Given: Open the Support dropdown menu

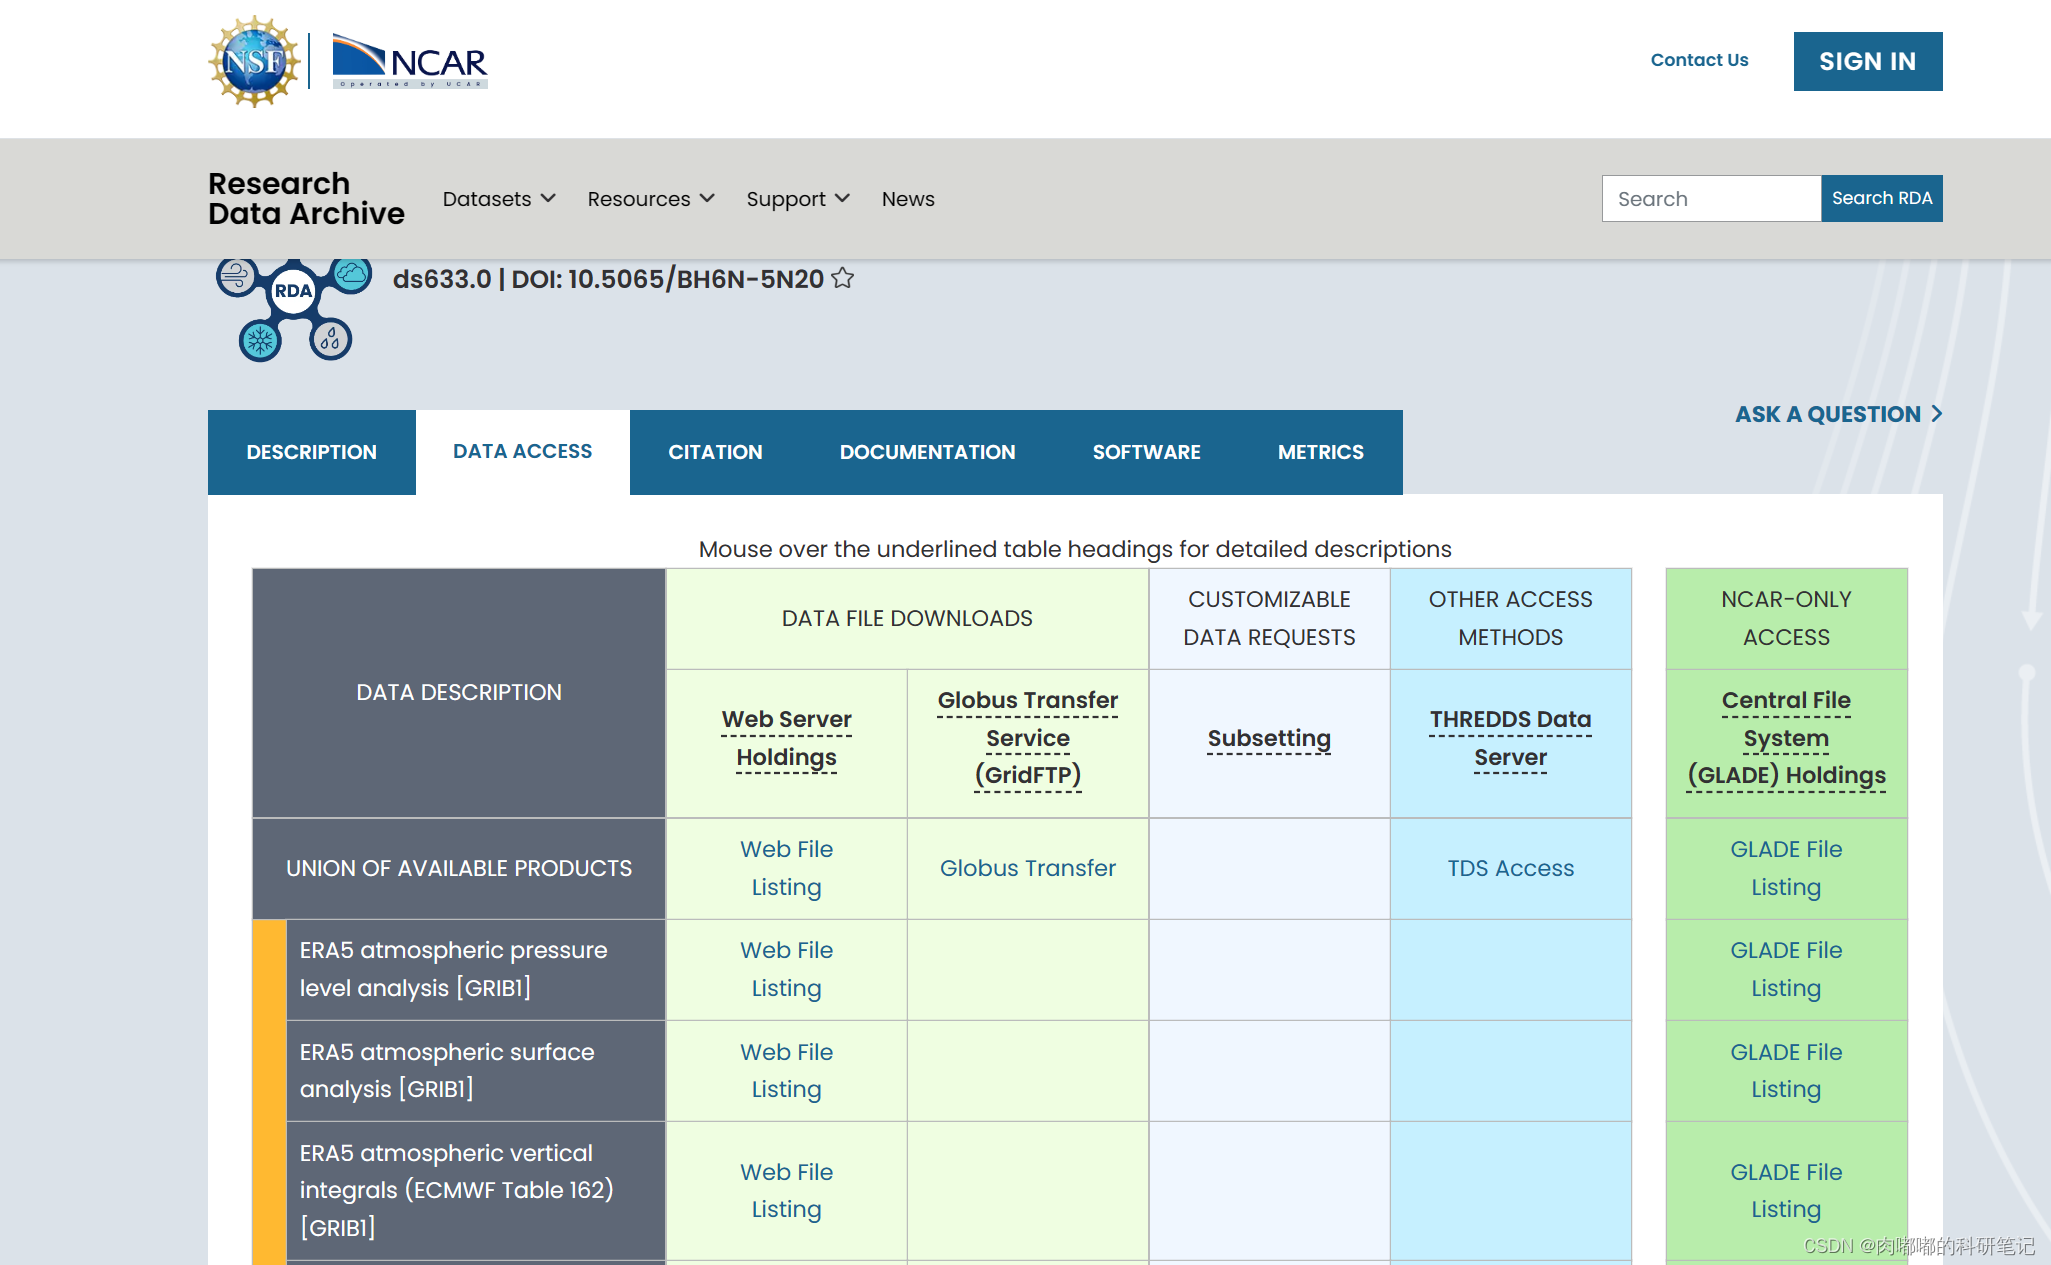Looking at the screenshot, I should click(x=797, y=199).
